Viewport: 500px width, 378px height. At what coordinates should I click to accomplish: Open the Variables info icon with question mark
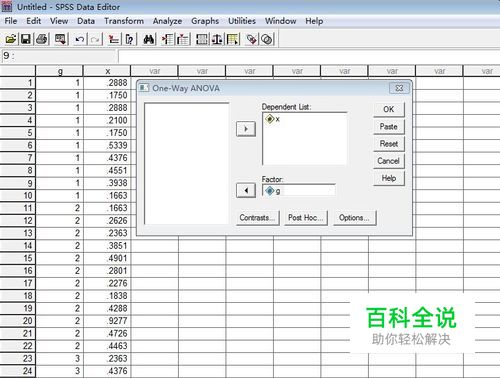click(x=129, y=39)
